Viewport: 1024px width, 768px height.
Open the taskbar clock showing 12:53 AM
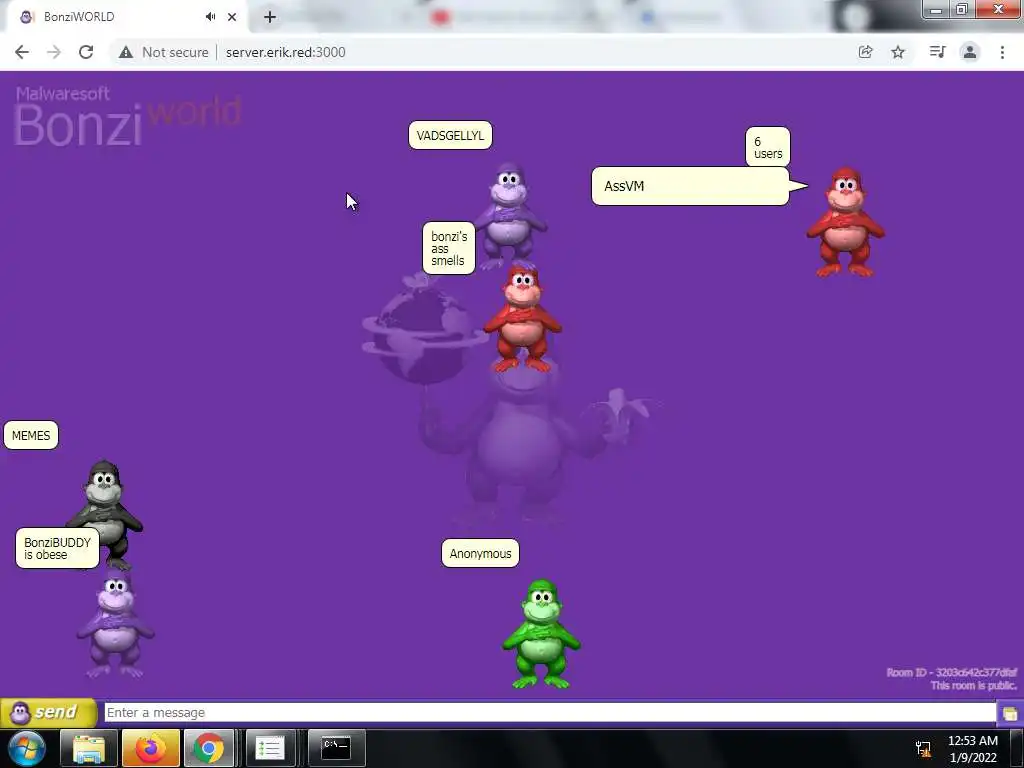click(x=972, y=749)
